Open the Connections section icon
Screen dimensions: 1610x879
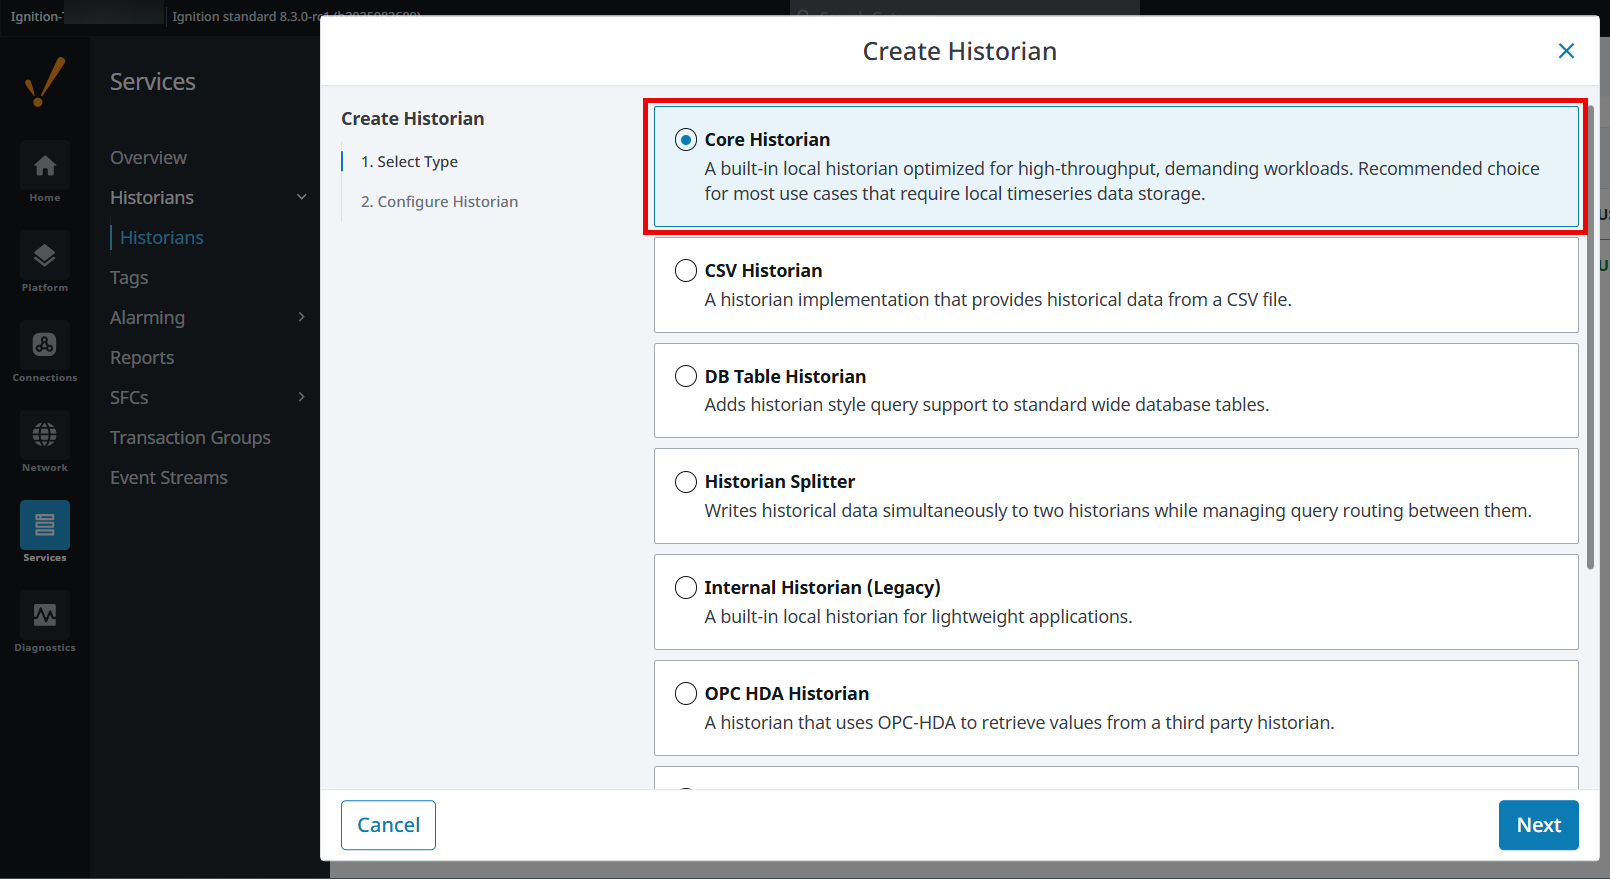tap(45, 345)
